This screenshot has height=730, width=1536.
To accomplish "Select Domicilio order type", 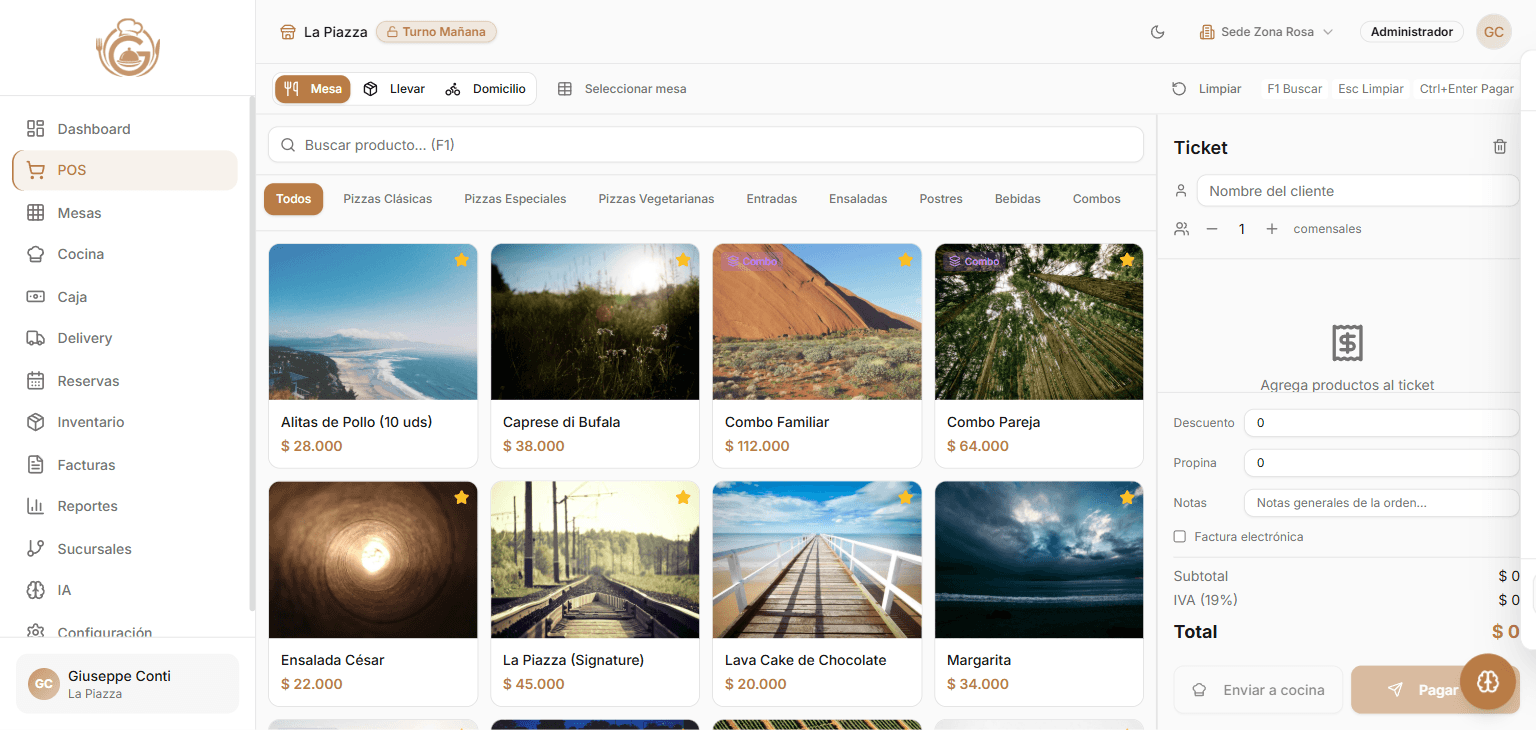I will pos(486,89).
